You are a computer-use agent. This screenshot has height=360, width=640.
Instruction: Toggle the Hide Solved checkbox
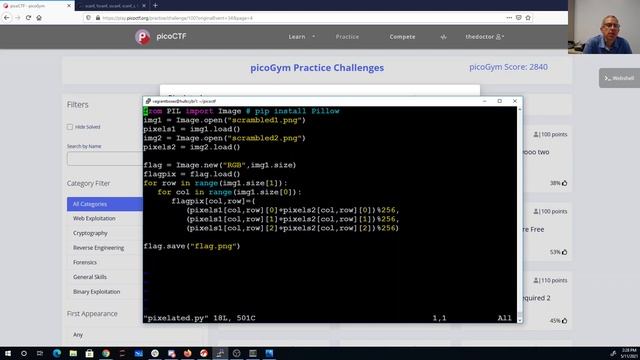pyautogui.click(x=70, y=127)
